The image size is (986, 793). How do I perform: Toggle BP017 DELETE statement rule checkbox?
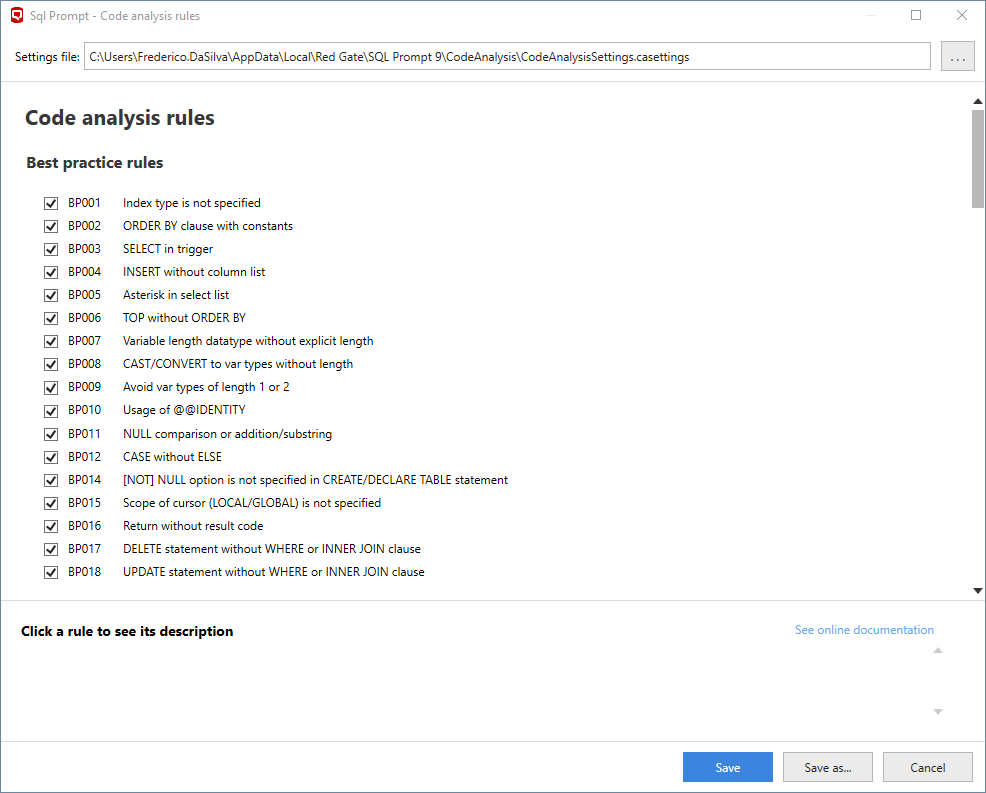[51, 549]
